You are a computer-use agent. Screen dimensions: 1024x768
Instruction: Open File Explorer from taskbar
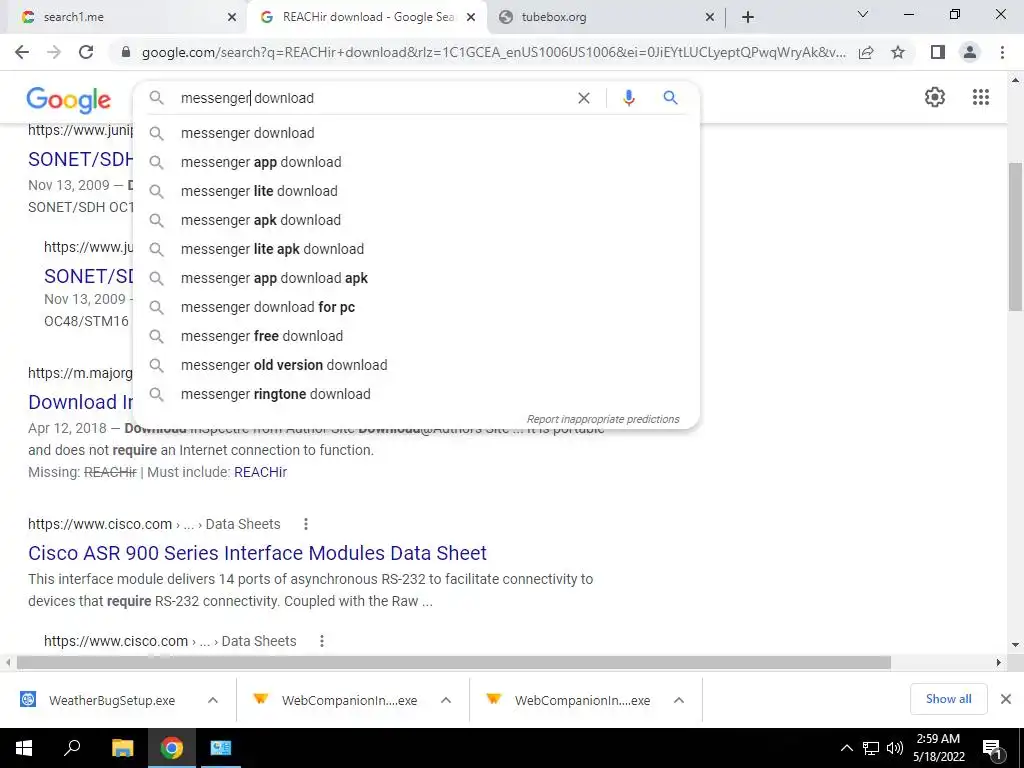122,748
